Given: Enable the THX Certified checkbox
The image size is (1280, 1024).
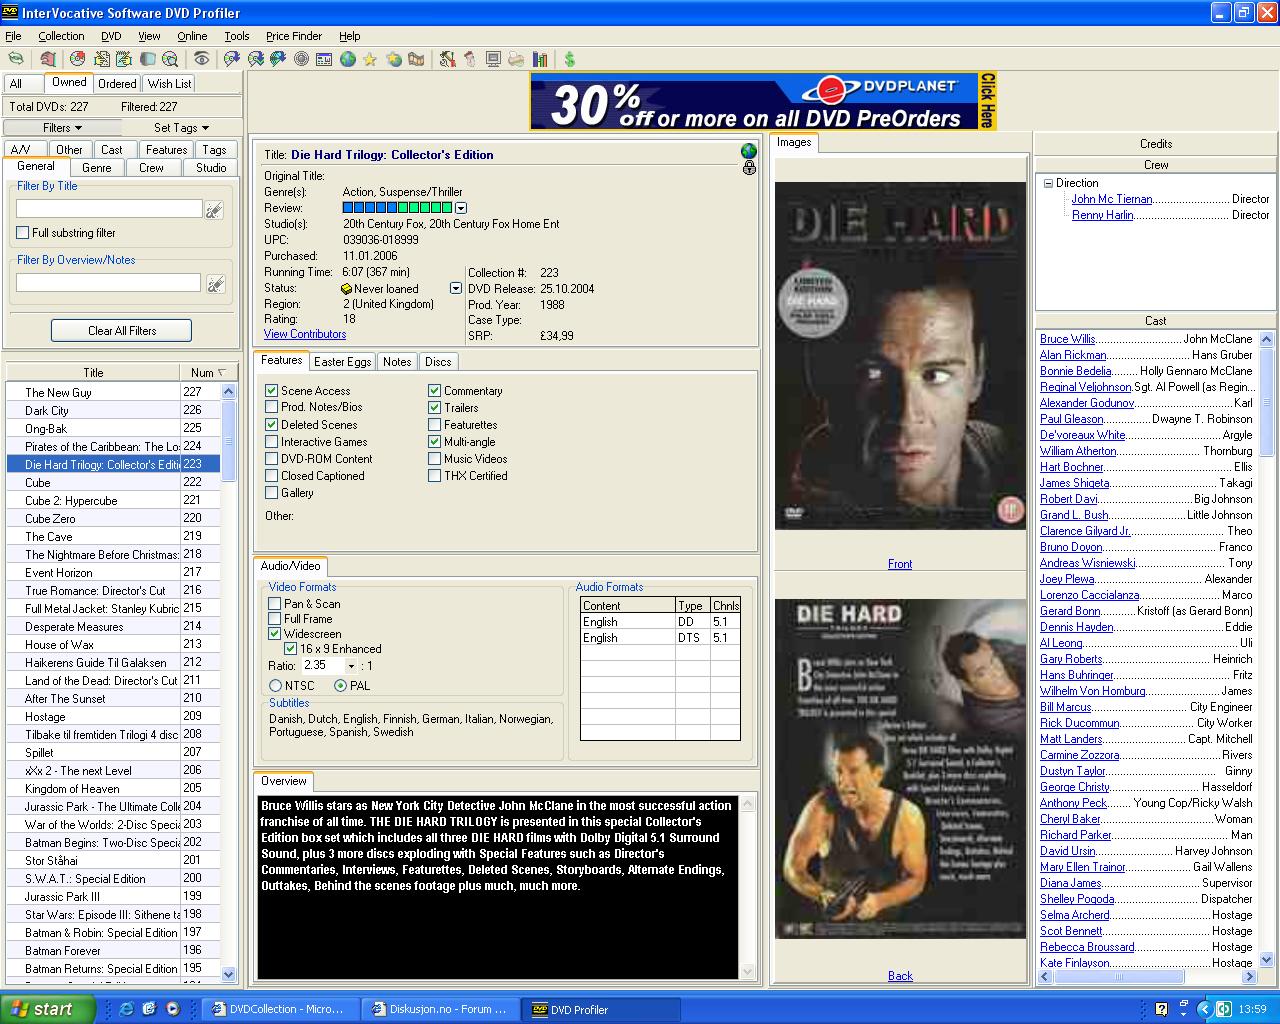Looking at the screenshot, I should [x=435, y=476].
